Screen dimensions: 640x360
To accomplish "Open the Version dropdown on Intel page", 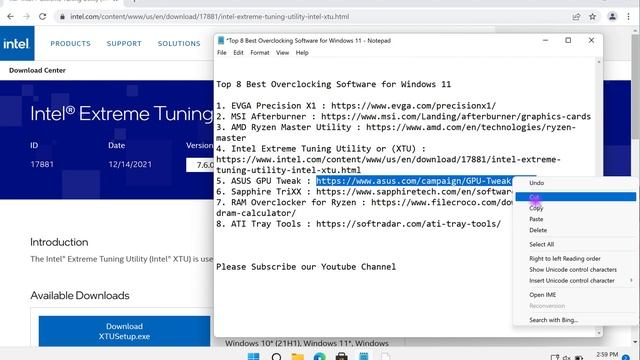I will [x=200, y=165].
